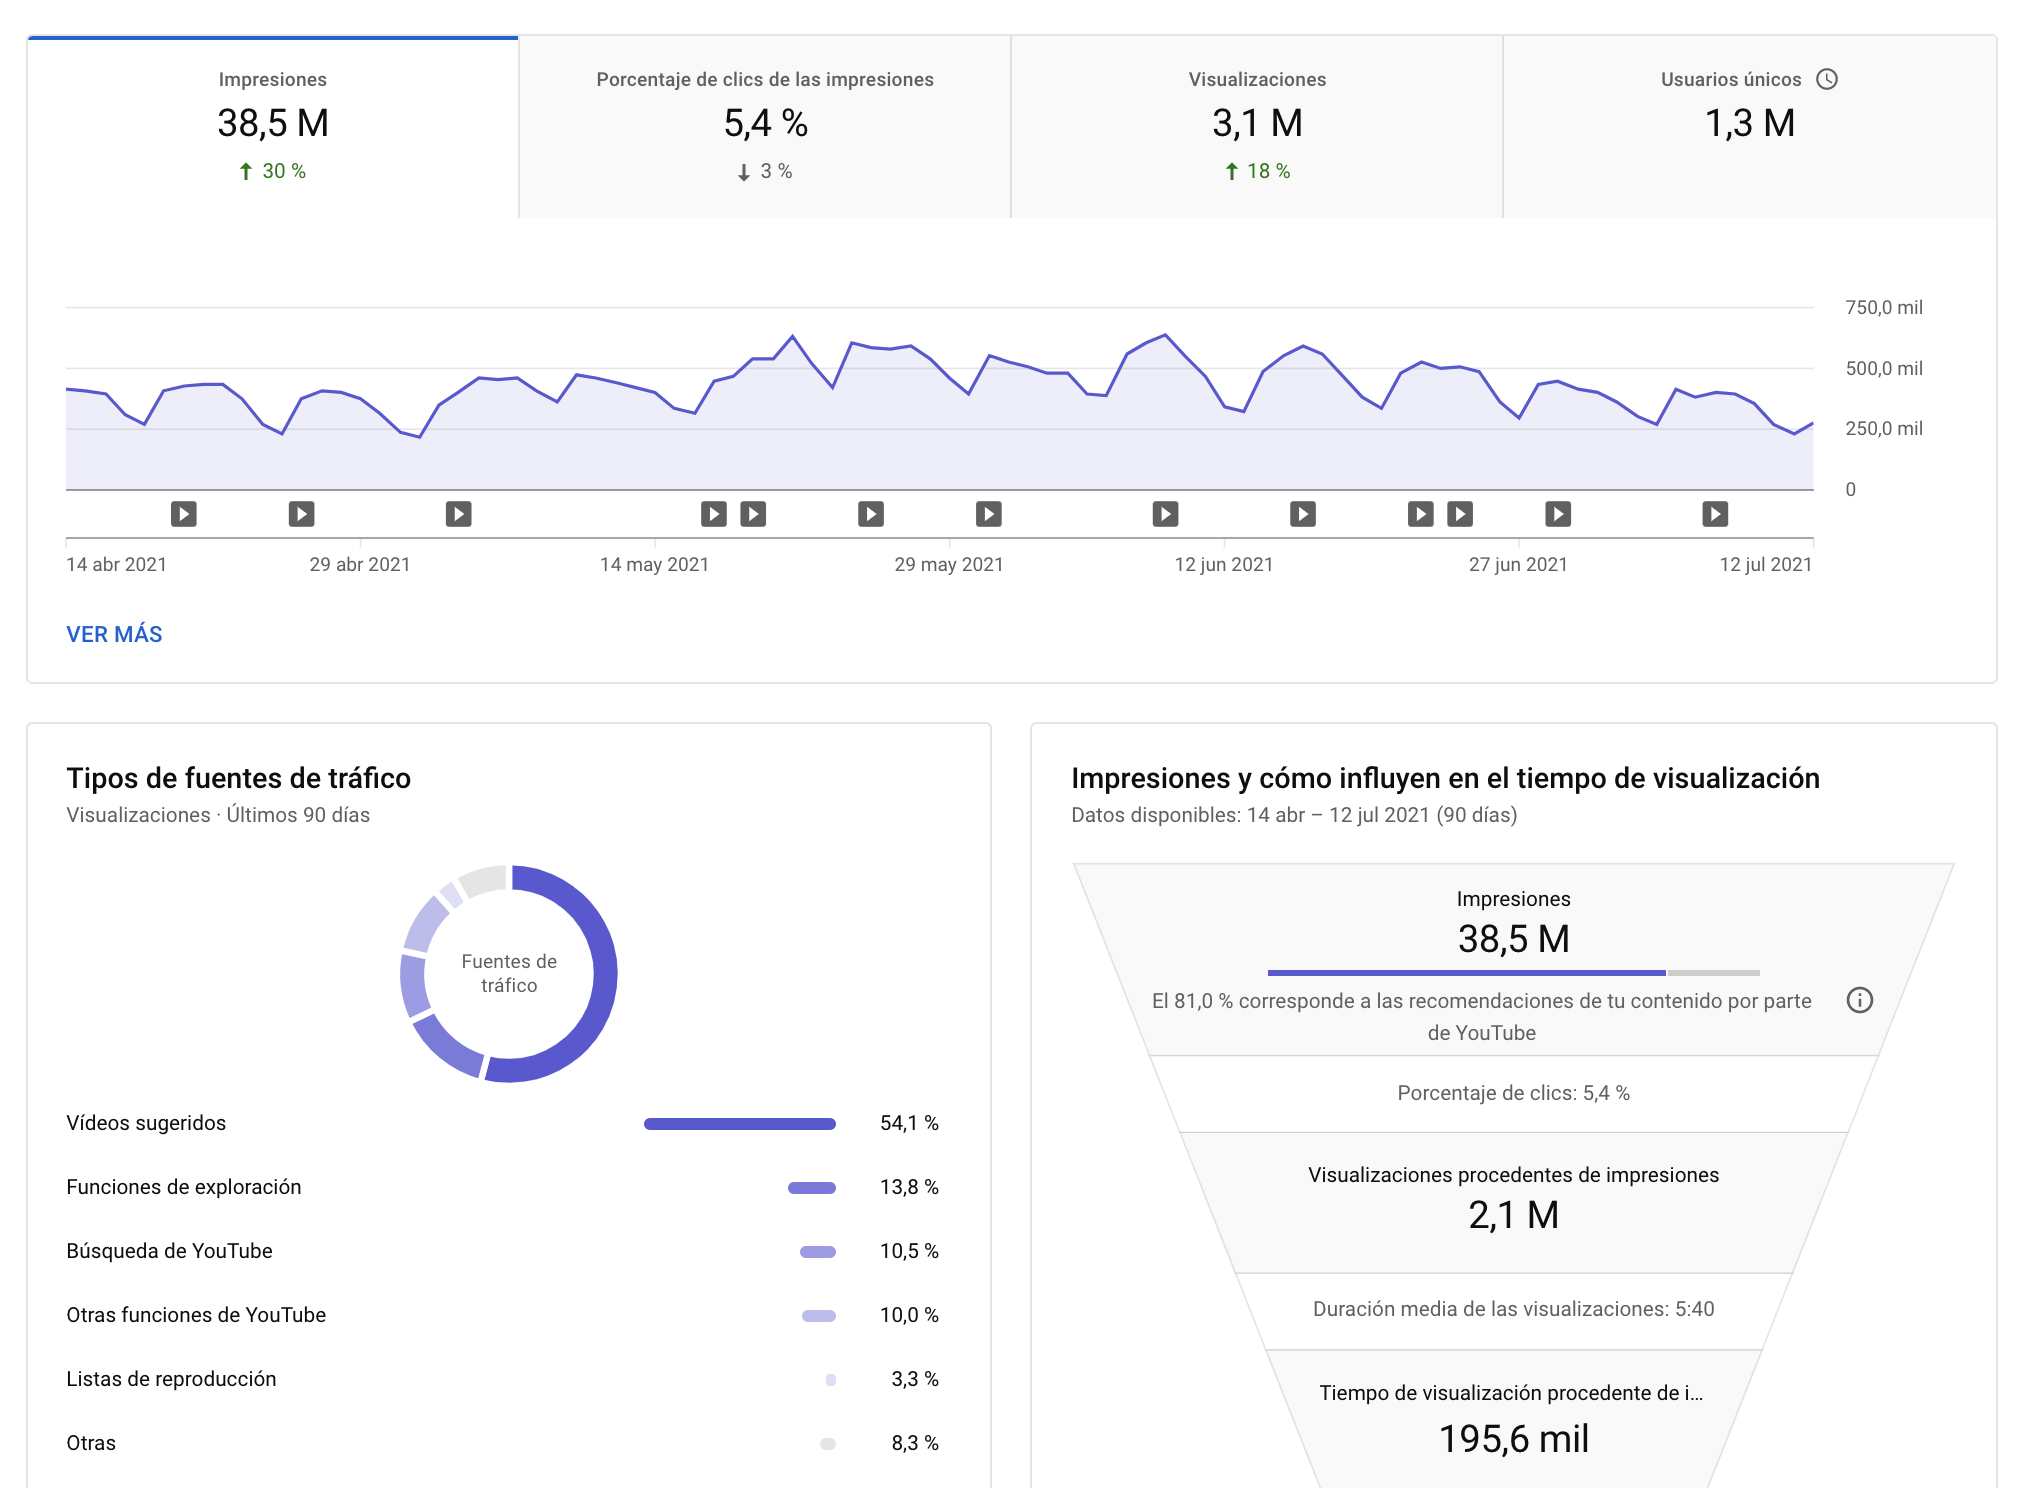Click the 13,8 % value
The height and width of the screenshot is (1488, 2022).
[x=909, y=1187]
